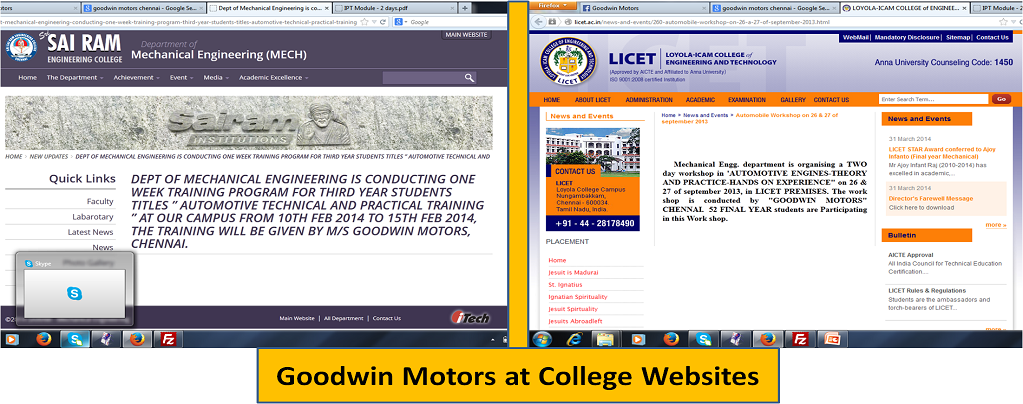This screenshot has width=1023, height=404.
Task: Select ADMINISTRATION in the LICET navigation bar
Action: pos(649,100)
